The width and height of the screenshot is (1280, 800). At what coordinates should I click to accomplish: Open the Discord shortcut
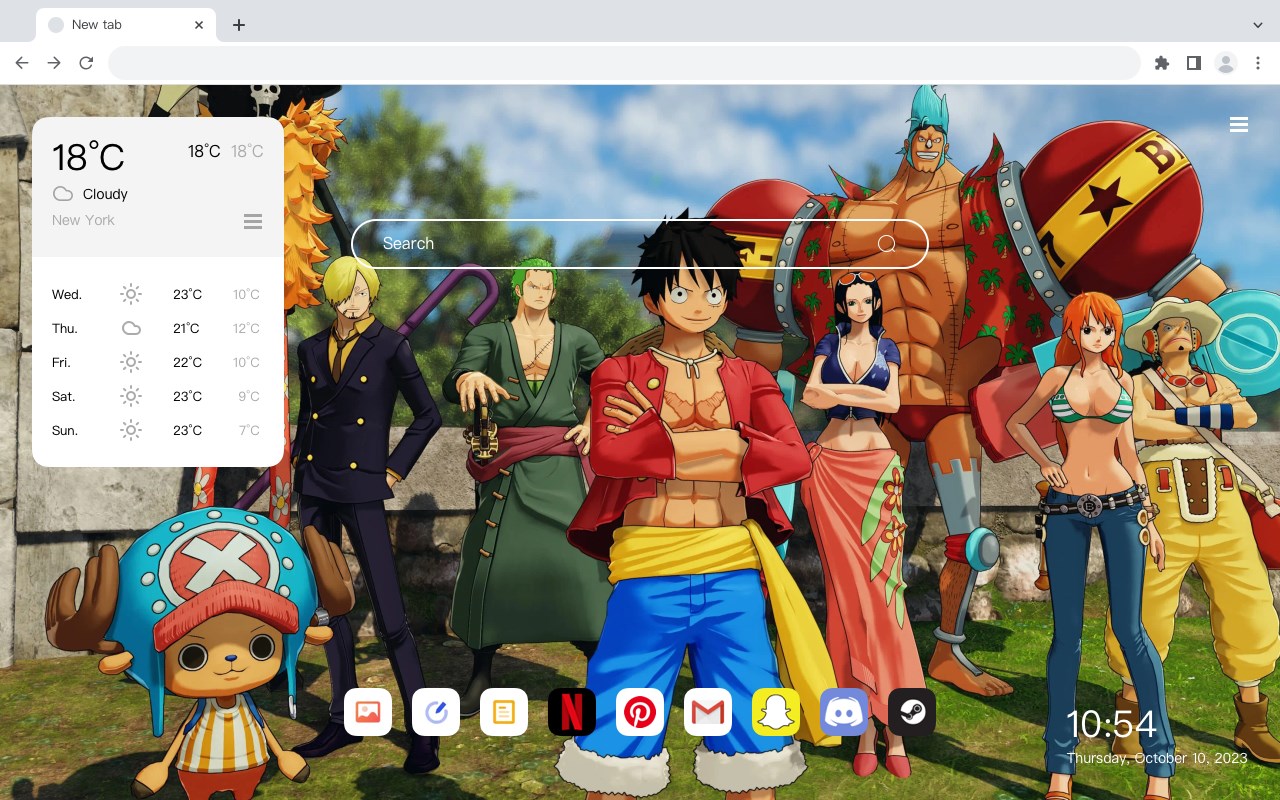pos(844,712)
